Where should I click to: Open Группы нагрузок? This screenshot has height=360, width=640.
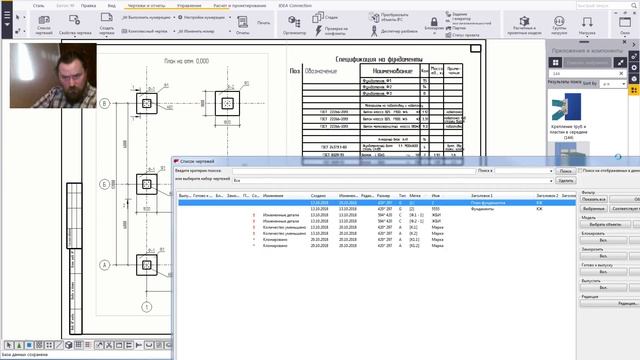click(559, 25)
